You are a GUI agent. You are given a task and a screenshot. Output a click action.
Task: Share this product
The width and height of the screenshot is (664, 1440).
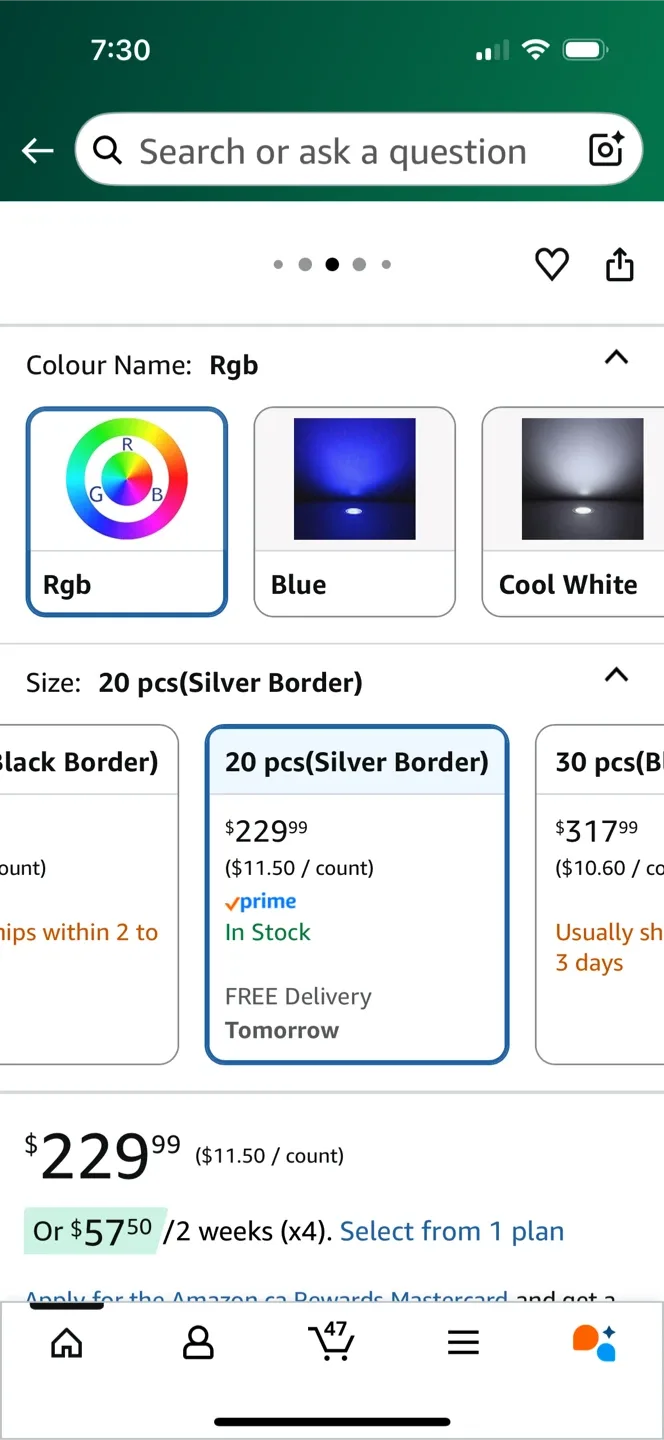click(x=619, y=264)
